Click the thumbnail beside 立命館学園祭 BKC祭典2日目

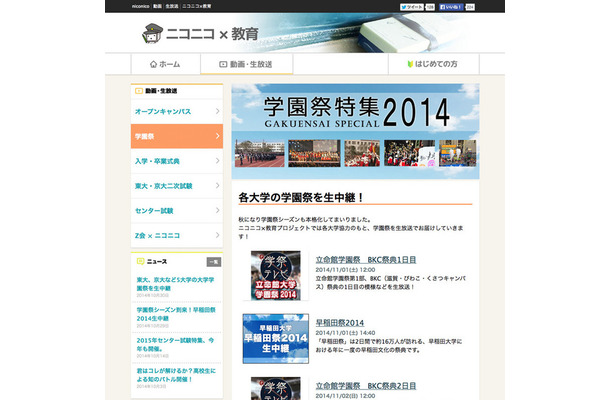[275, 388]
